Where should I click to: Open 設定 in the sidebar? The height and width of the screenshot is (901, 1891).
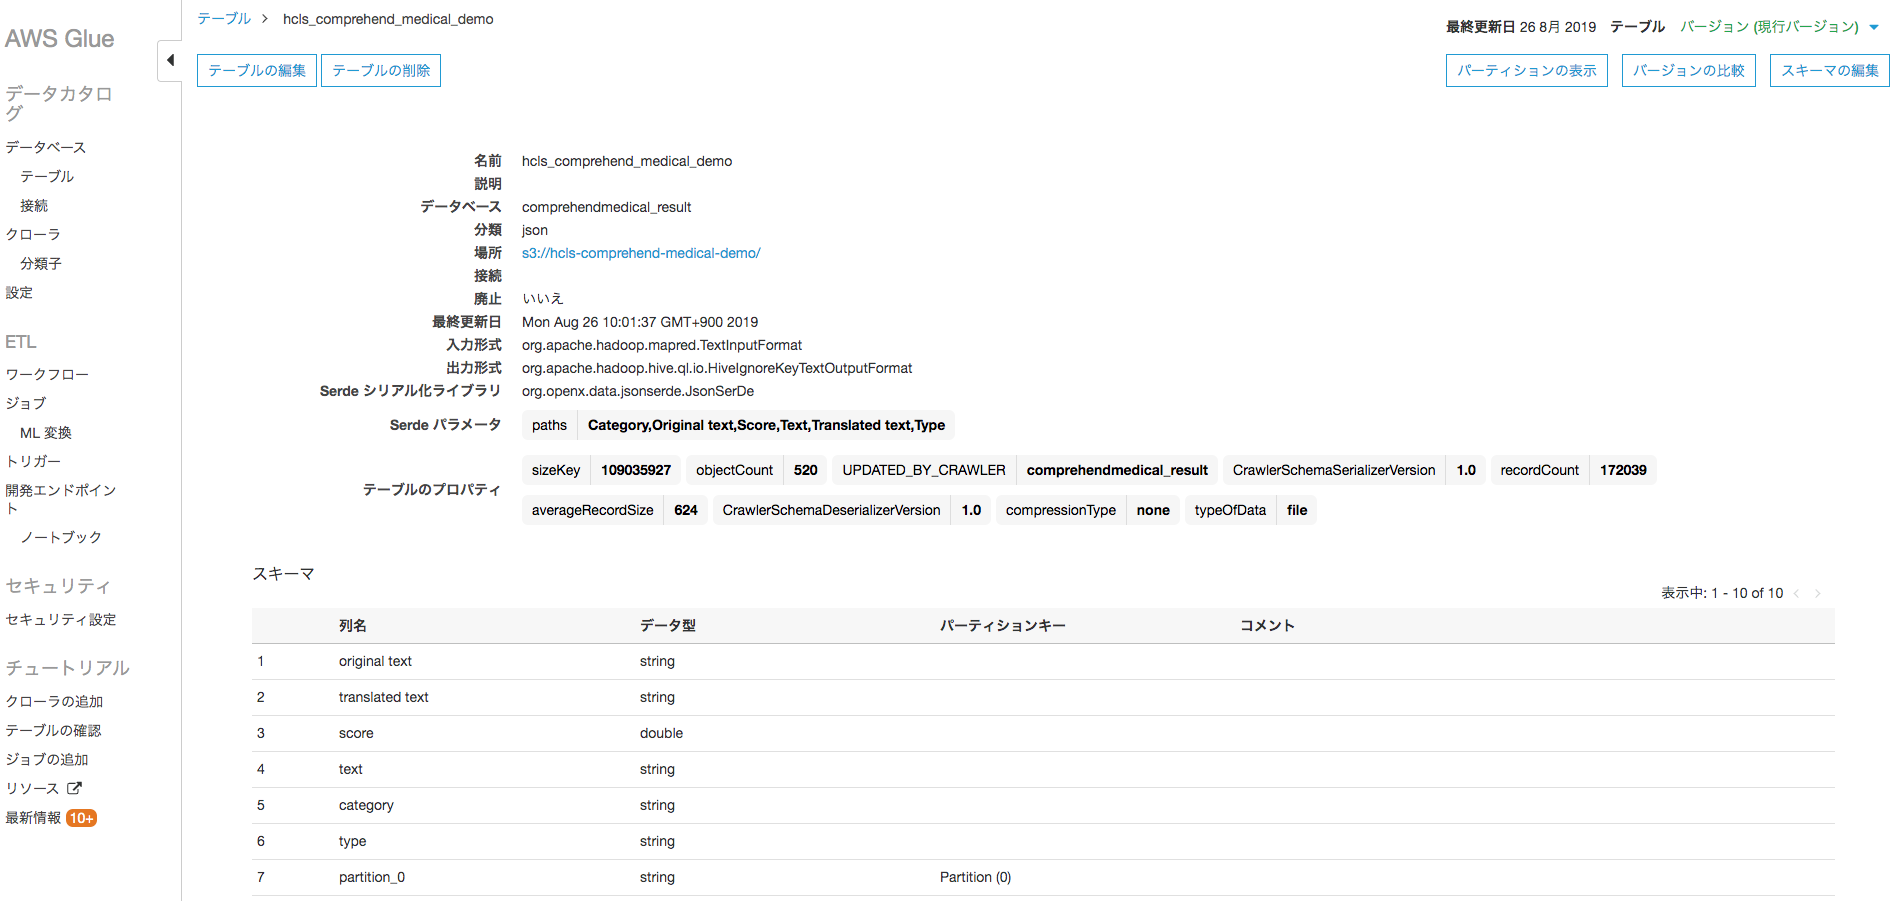click(19, 292)
